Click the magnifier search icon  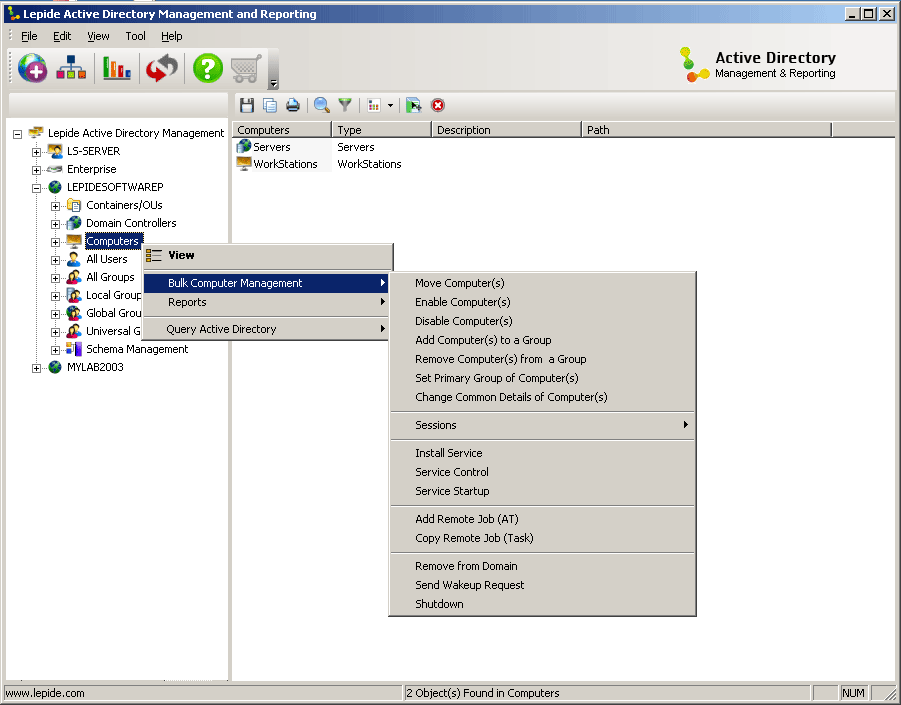point(322,105)
